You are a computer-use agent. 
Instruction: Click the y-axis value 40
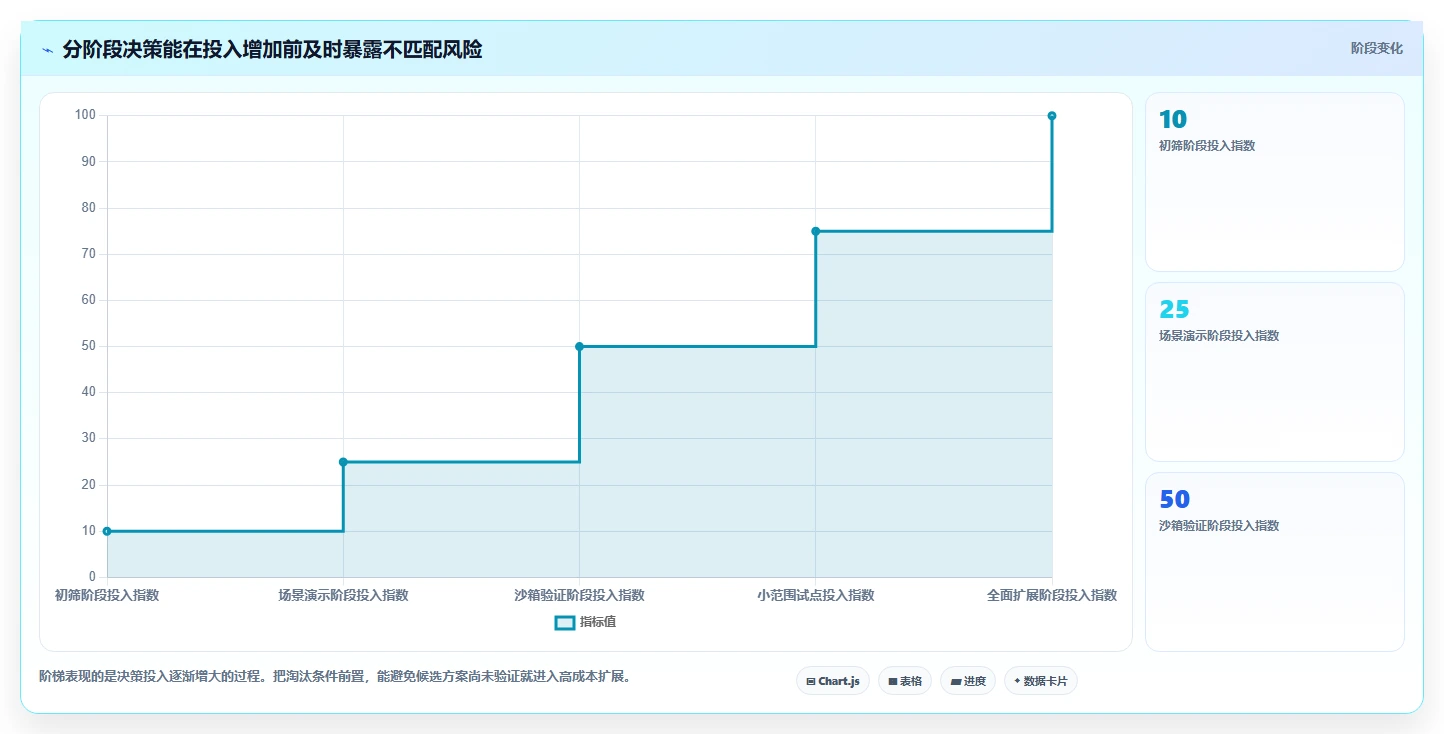click(88, 392)
